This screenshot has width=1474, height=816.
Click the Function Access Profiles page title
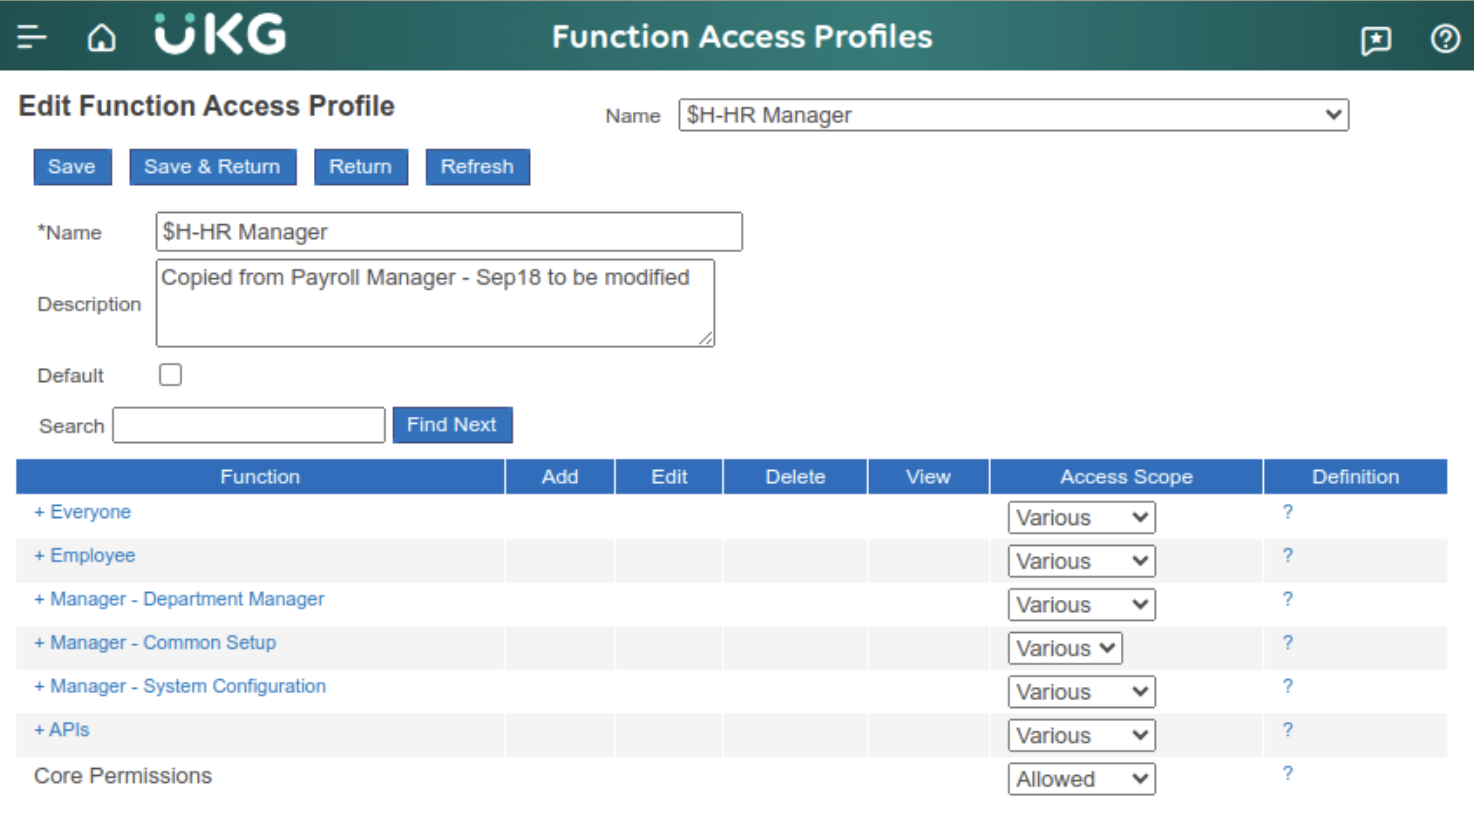[742, 37]
